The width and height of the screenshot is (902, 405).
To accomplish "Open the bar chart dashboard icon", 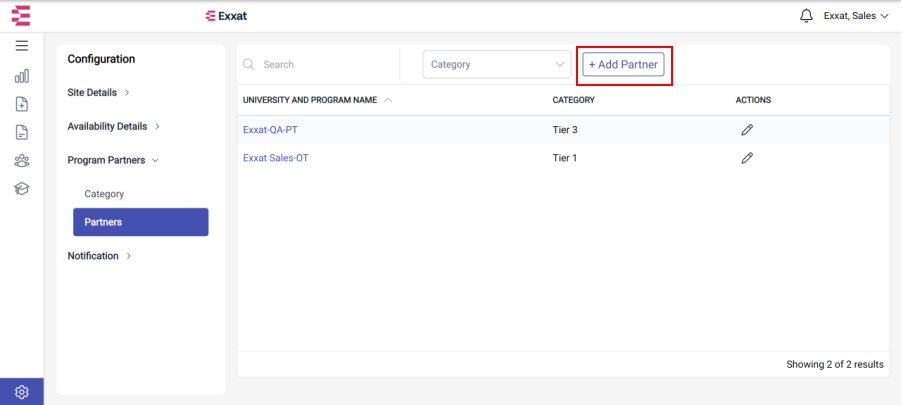I will [22, 76].
